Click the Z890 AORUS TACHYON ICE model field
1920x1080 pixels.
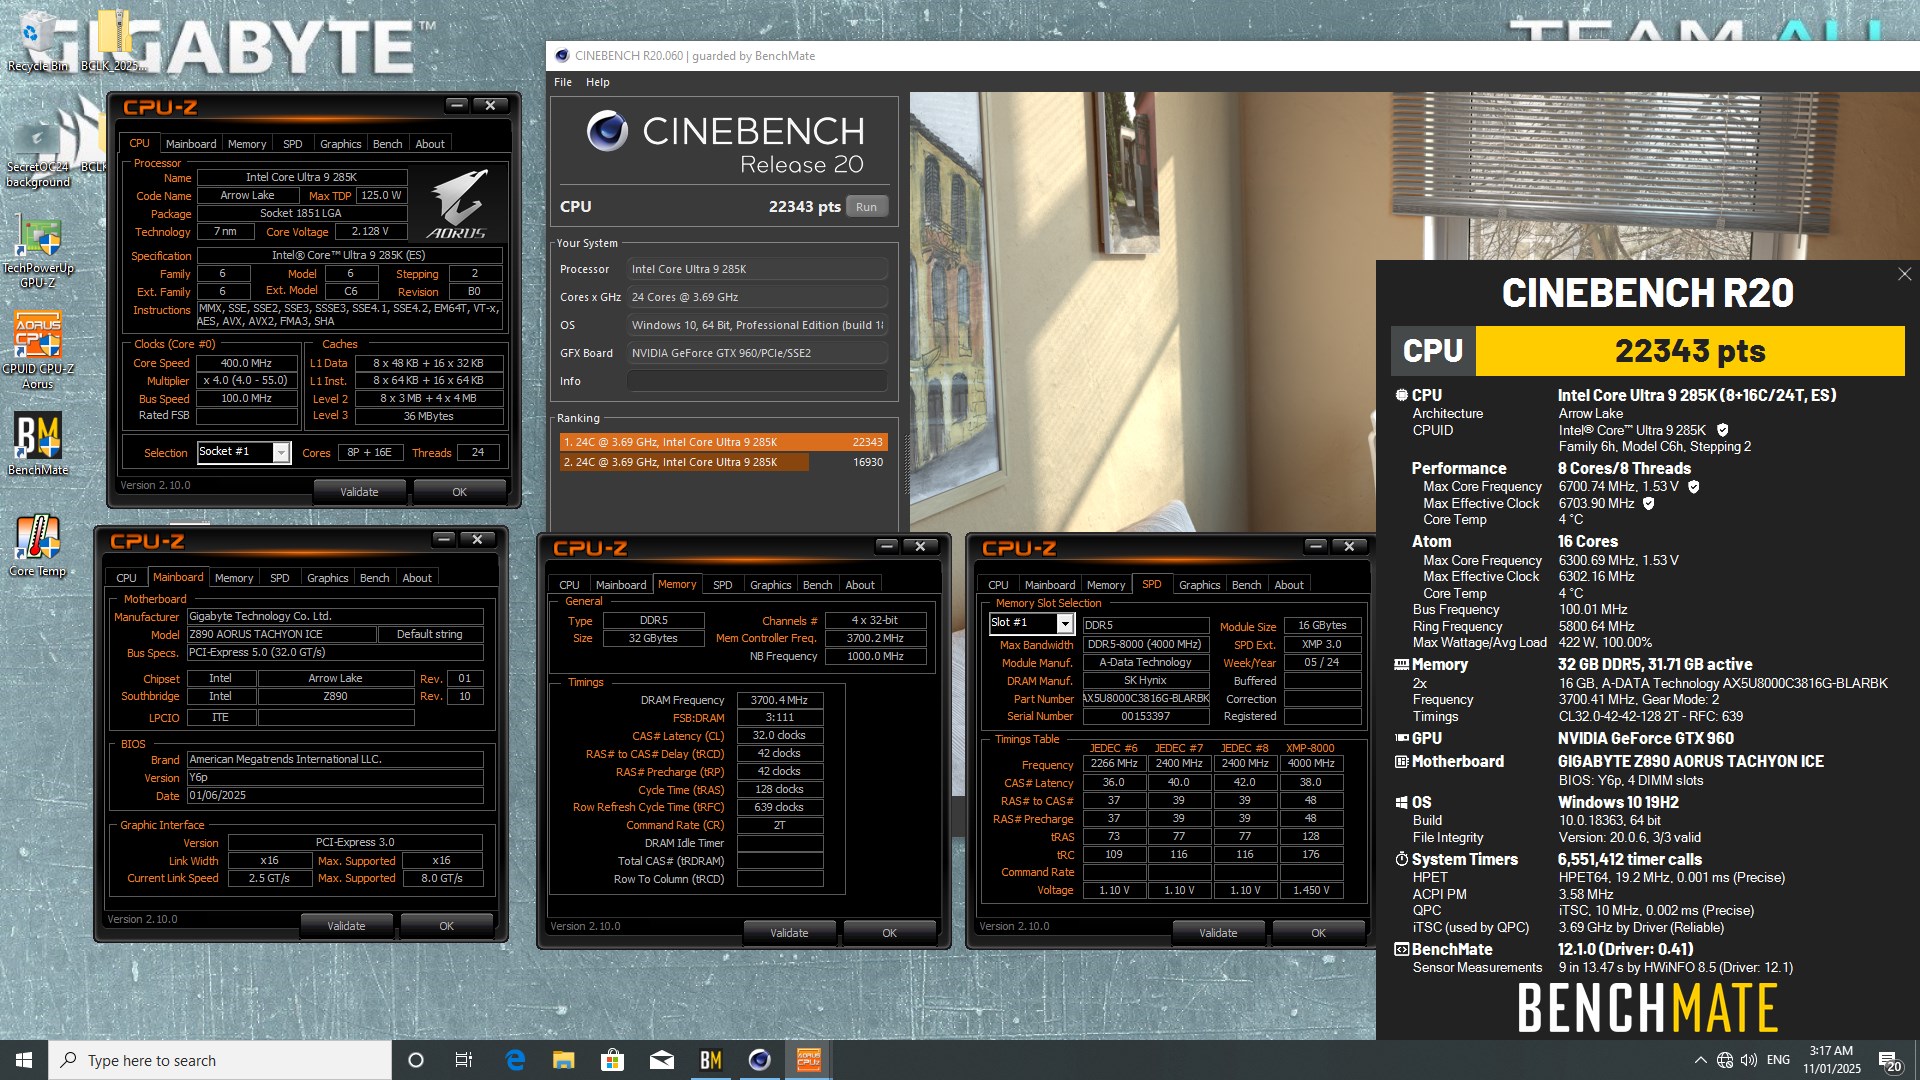pyautogui.click(x=281, y=634)
